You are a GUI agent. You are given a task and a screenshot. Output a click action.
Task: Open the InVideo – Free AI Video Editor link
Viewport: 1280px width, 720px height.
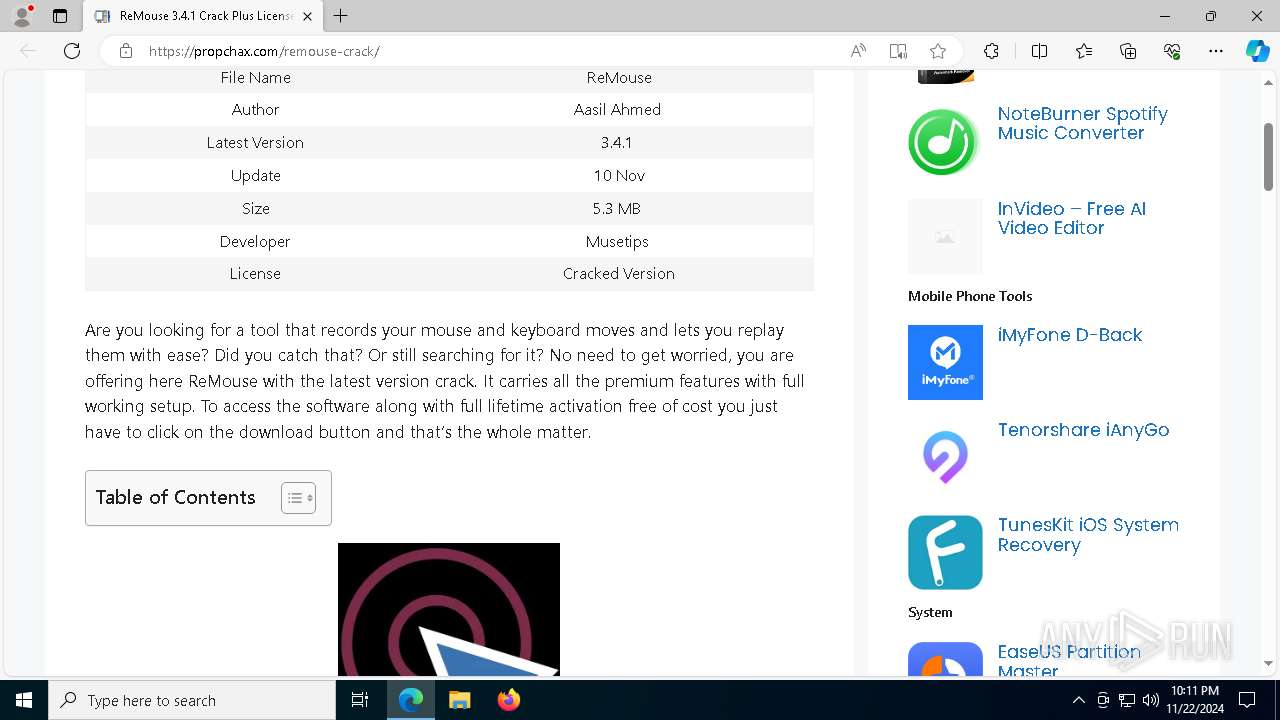(1071, 218)
